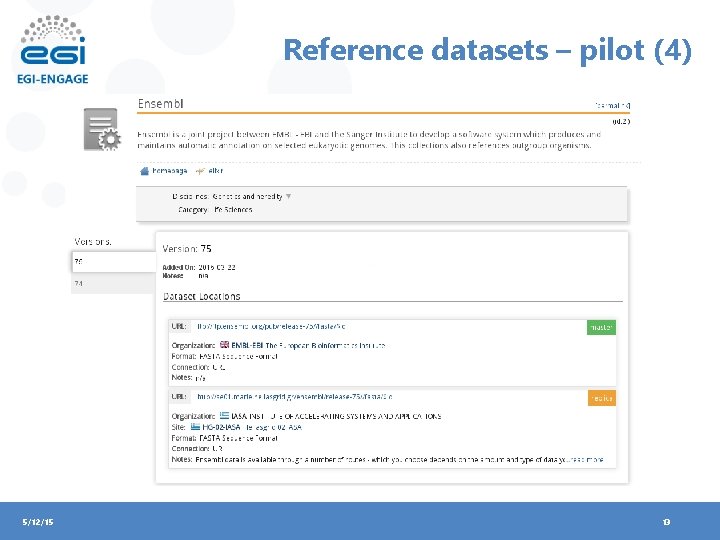Click the orange replica badge
This screenshot has width=720, height=540.
pyautogui.click(x=601, y=397)
